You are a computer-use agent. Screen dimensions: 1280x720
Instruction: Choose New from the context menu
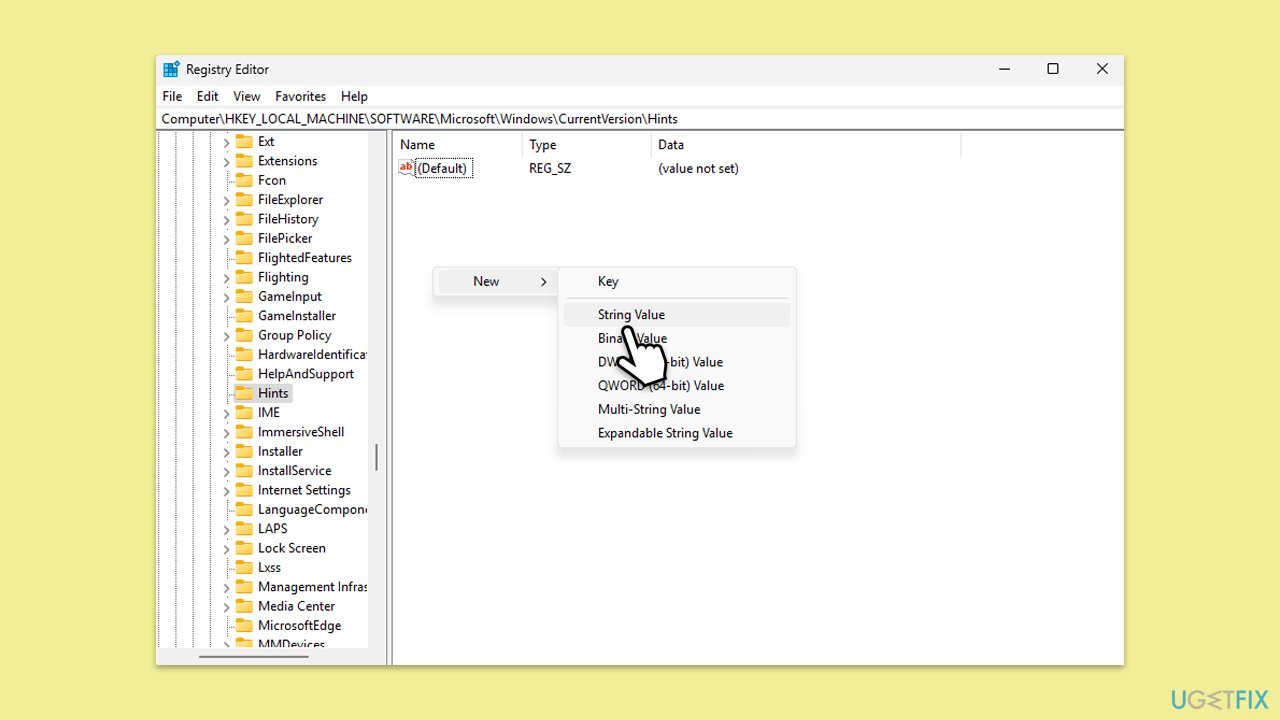click(x=494, y=281)
